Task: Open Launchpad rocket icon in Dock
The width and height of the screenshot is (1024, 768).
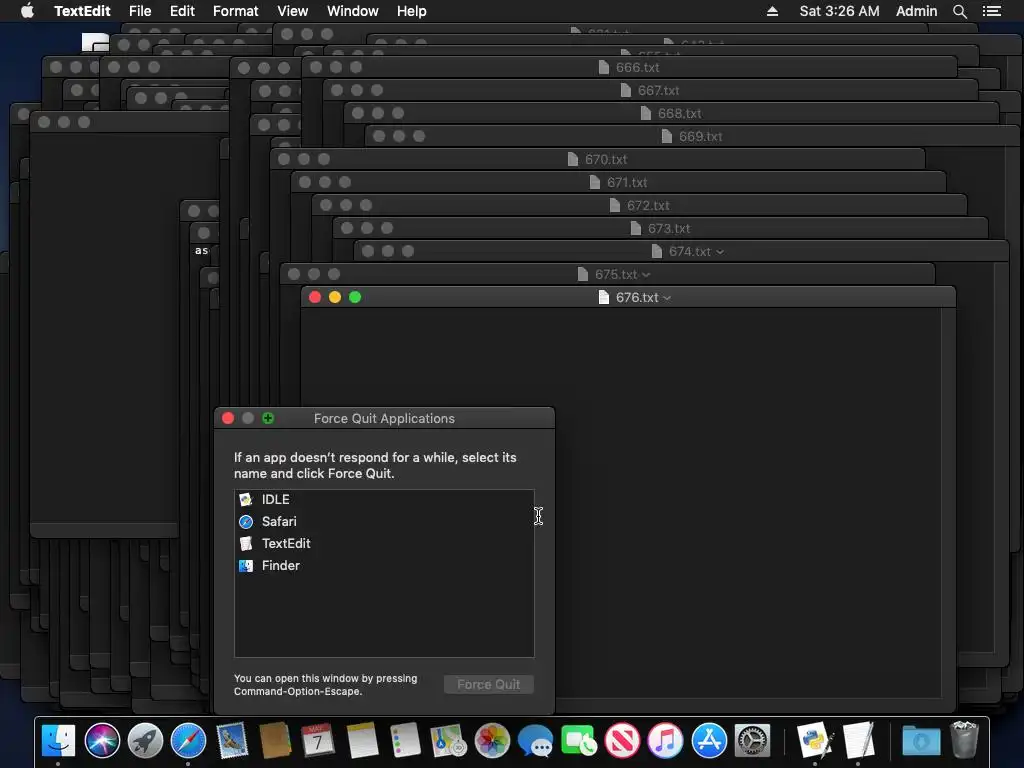Action: pos(145,741)
